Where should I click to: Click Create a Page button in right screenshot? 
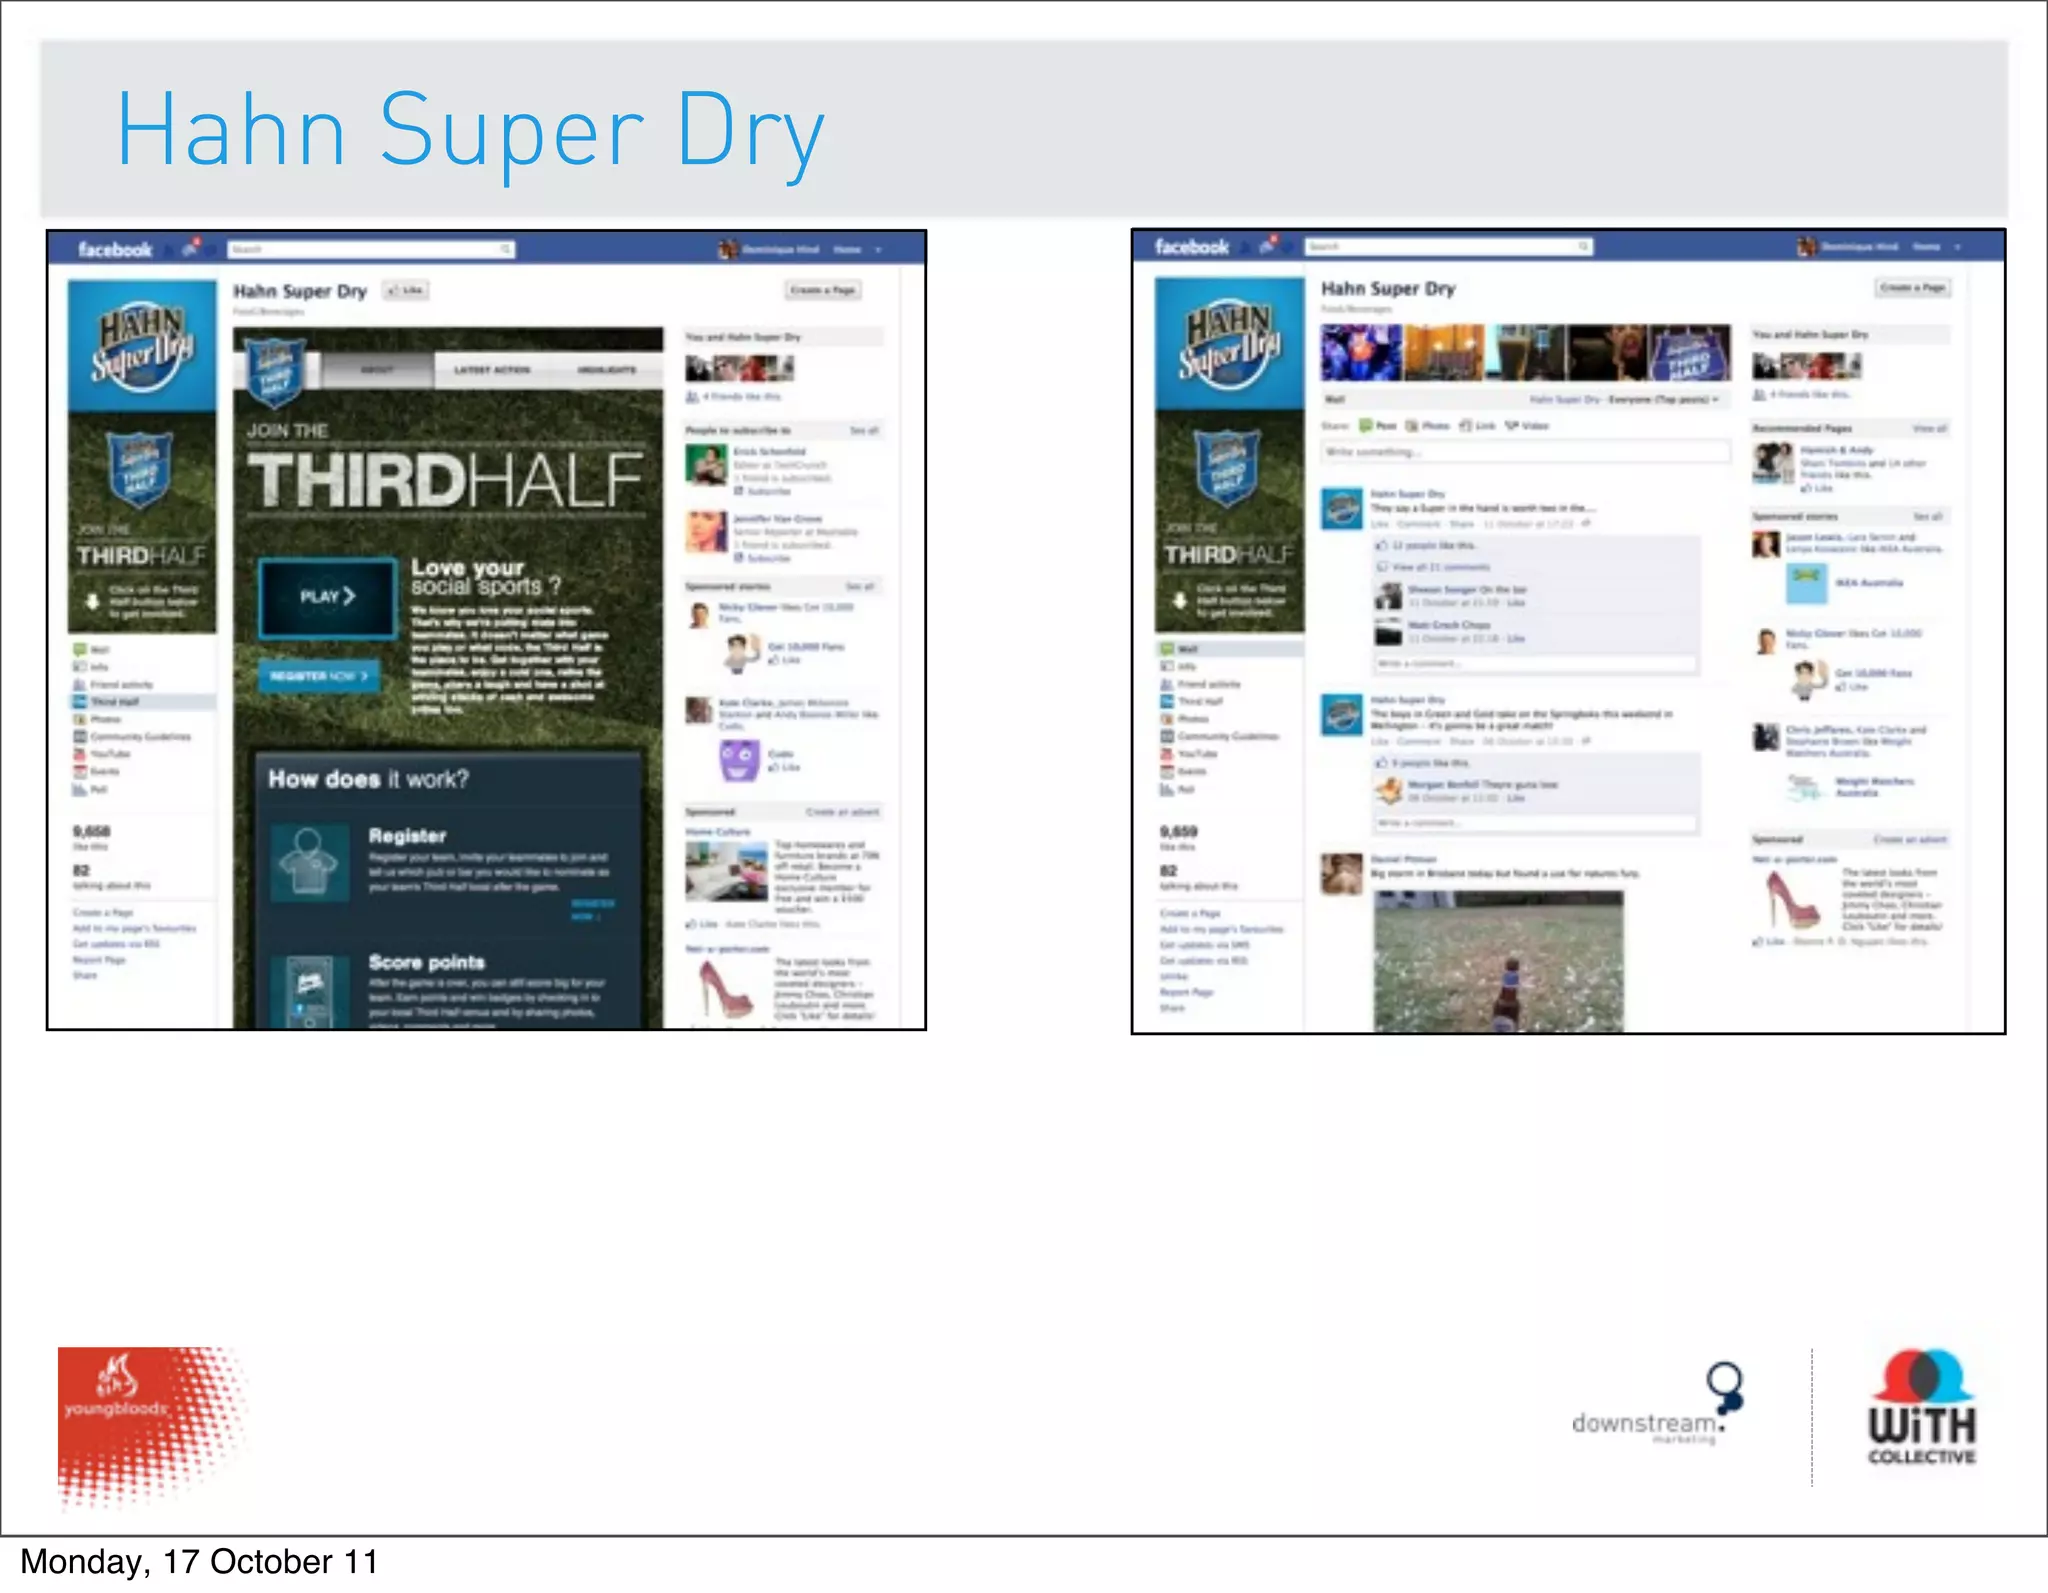[1912, 288]
